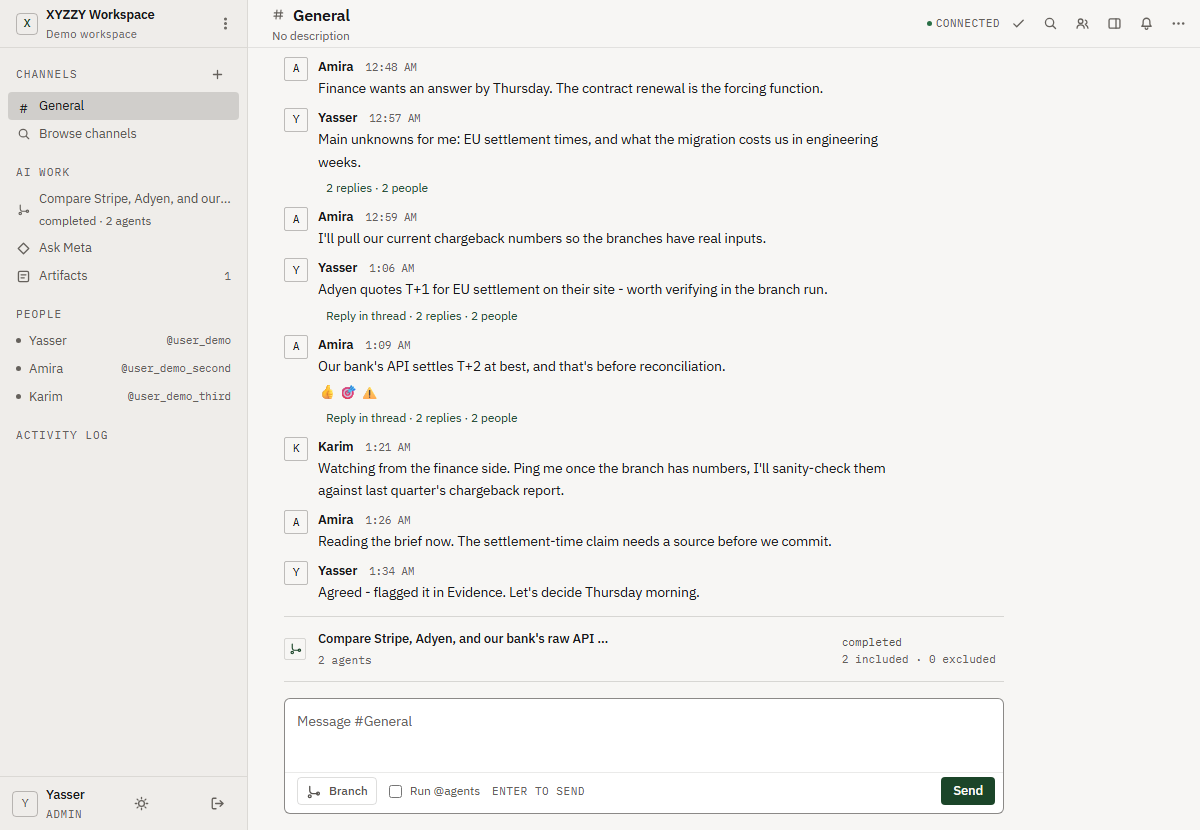Click the logout icon

(218, 803)
